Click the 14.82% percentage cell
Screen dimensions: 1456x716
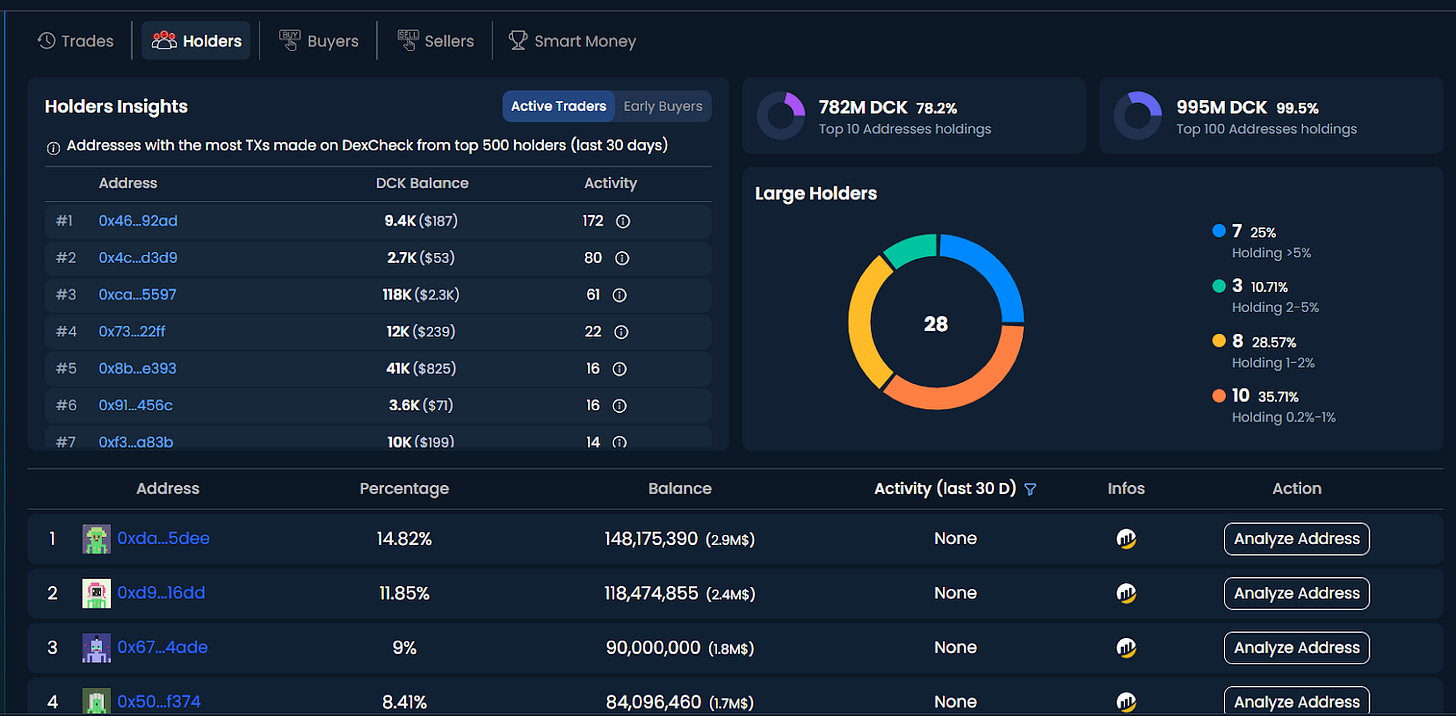coord(404,539)
